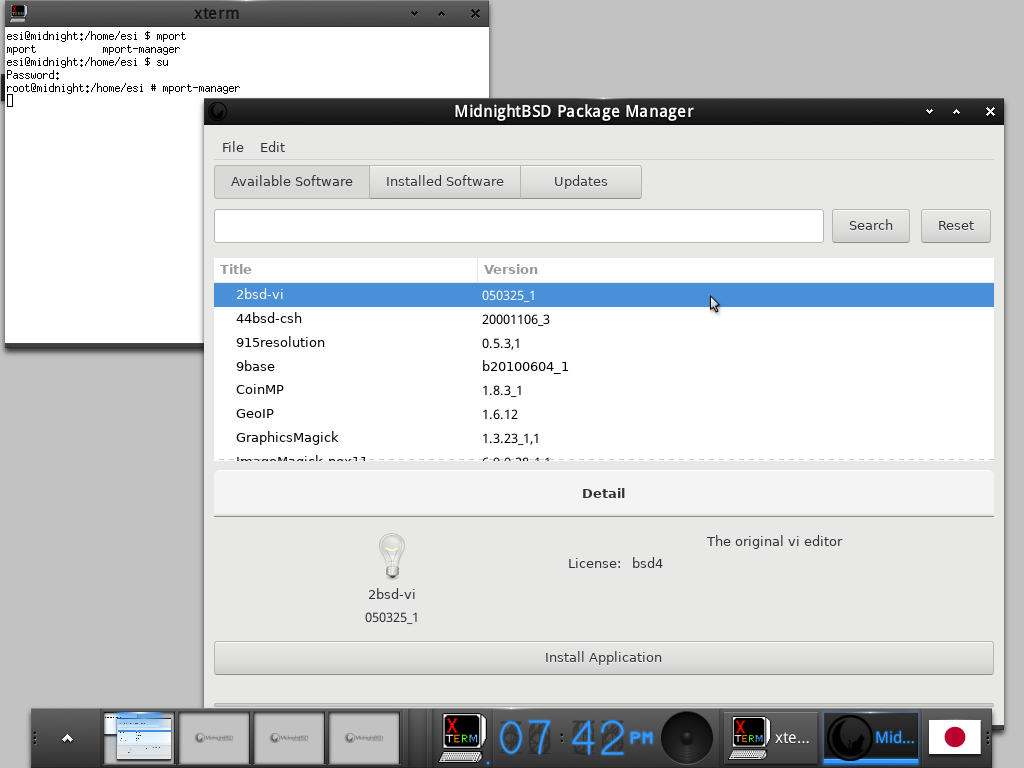
Task: Switch workspace using the second pager thumbnail
Action: pyautogui.click(x=213, y=737)
